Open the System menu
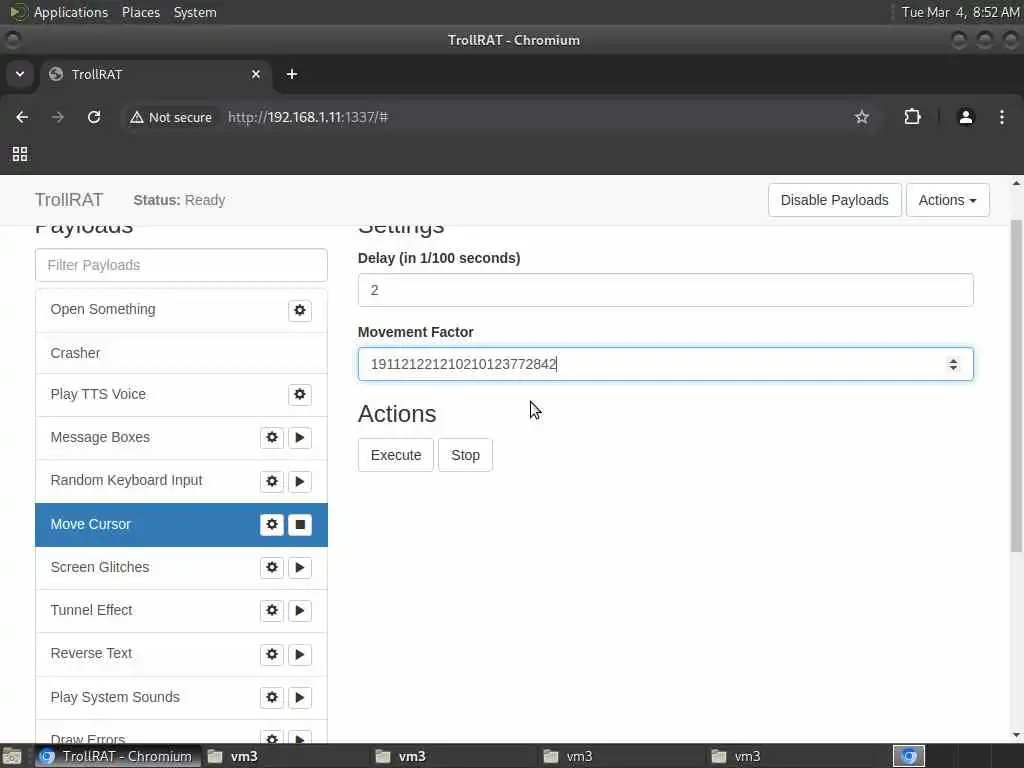The width and height of the screenshot is (1024, 768). 195,12
